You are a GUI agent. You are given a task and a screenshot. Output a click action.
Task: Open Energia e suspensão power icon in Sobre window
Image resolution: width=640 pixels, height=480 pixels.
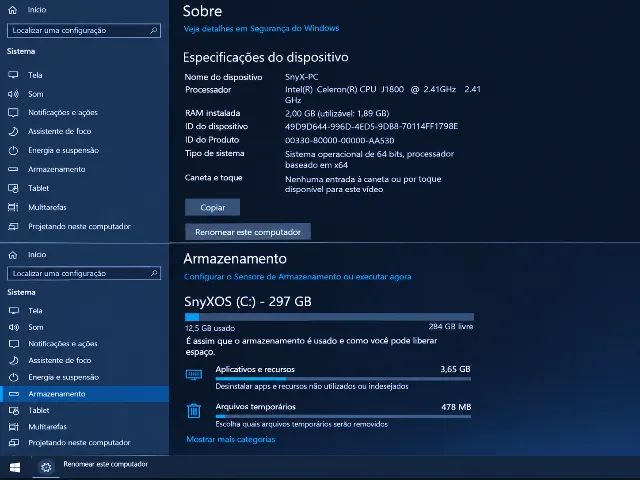pyautogui.click(x=13, y=150)
